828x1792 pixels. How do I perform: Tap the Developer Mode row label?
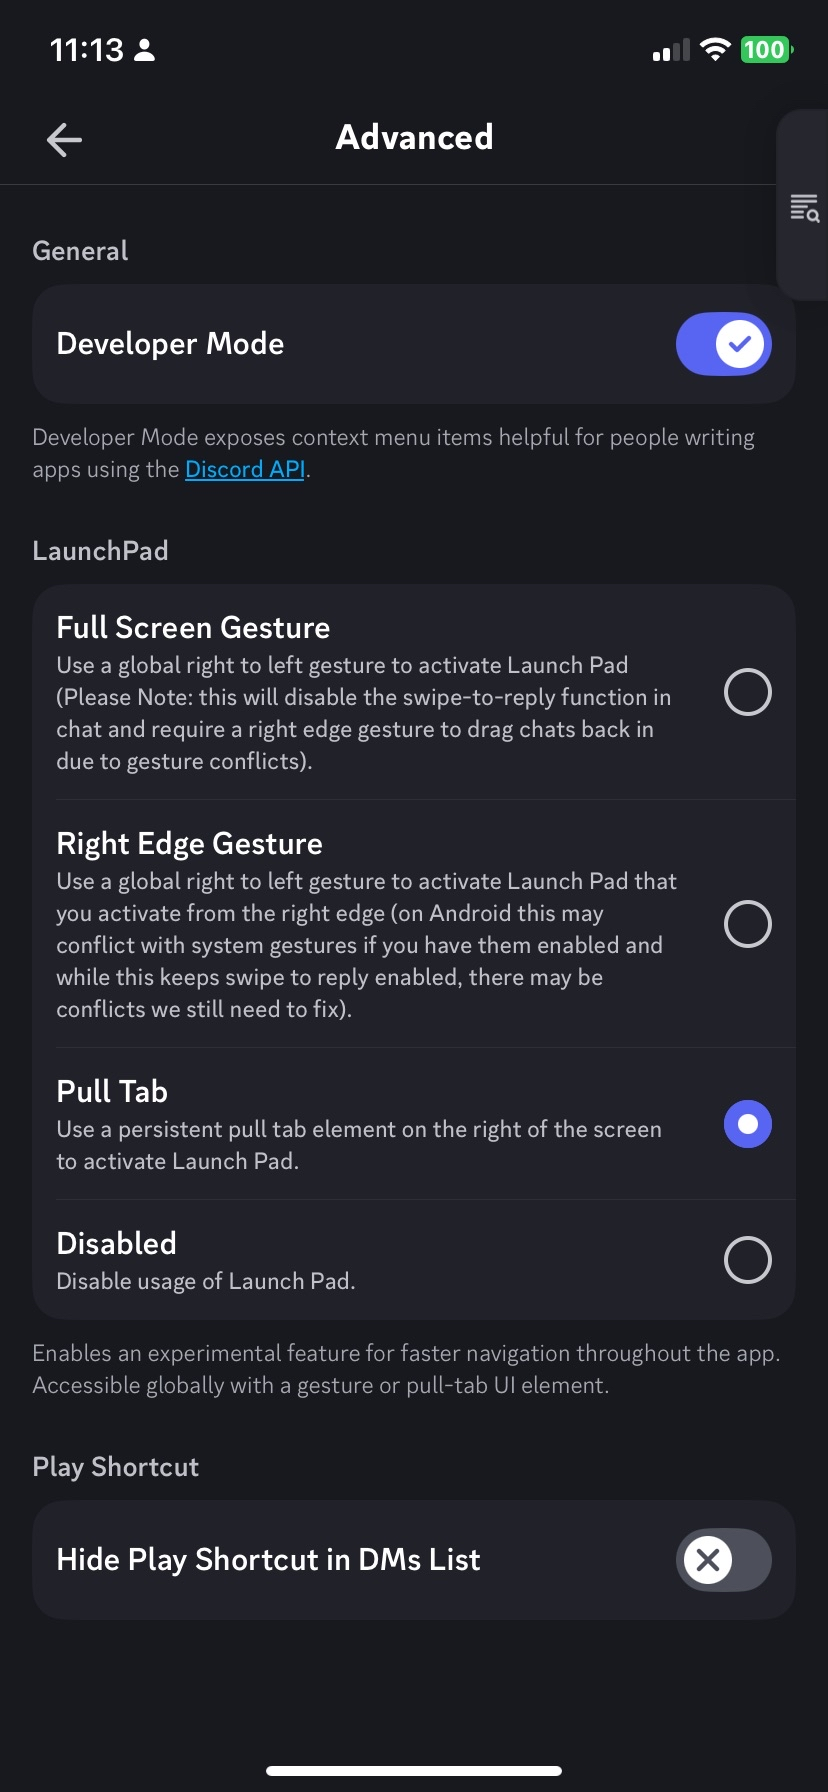[x=170, y=344]
